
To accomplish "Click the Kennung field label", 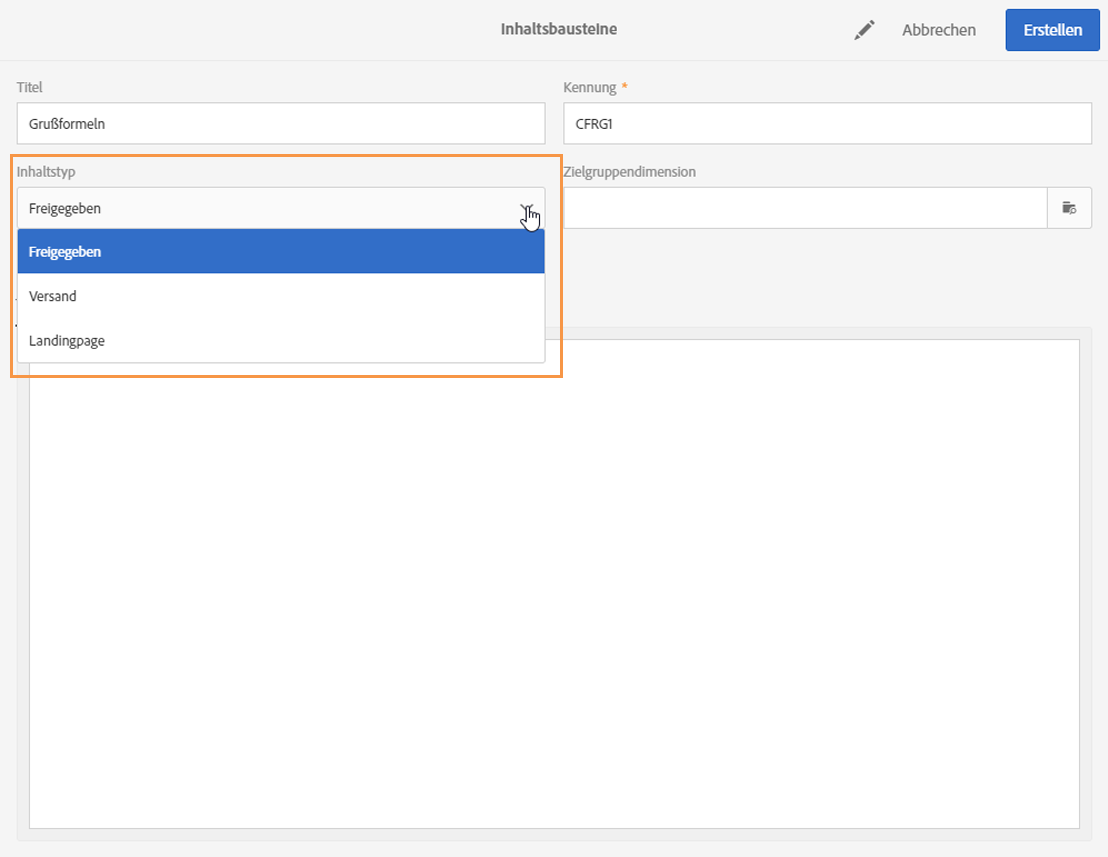I will pyautogui.click(x=589, y=87).
